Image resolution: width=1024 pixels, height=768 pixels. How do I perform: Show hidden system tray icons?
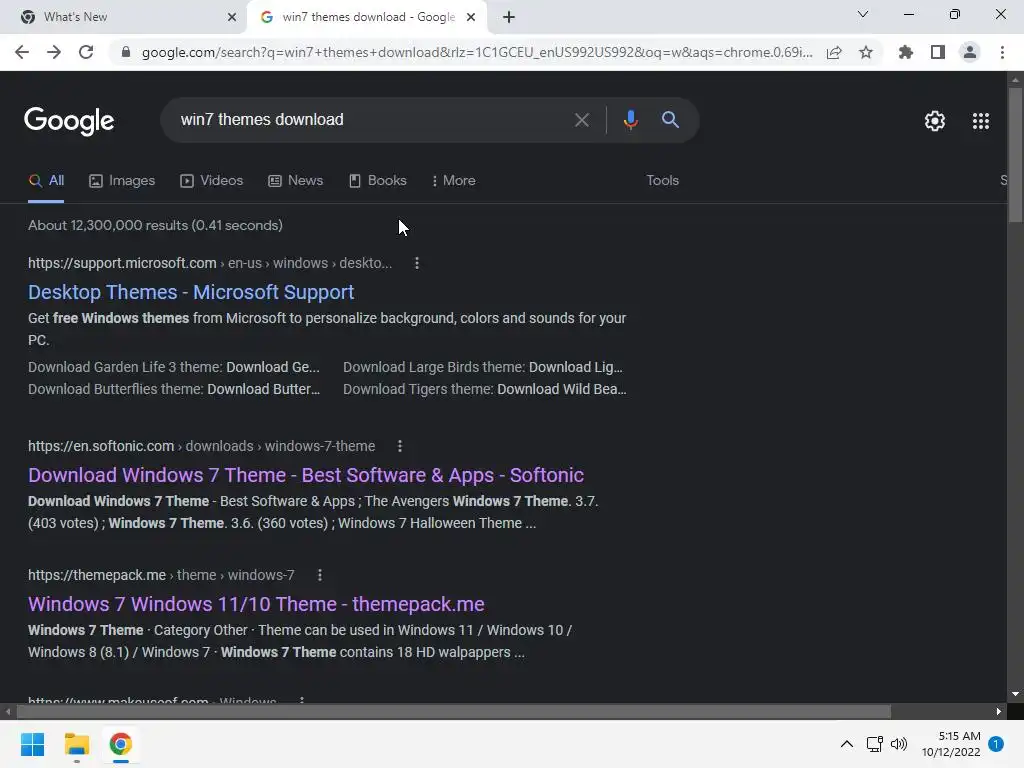point(846,744)
